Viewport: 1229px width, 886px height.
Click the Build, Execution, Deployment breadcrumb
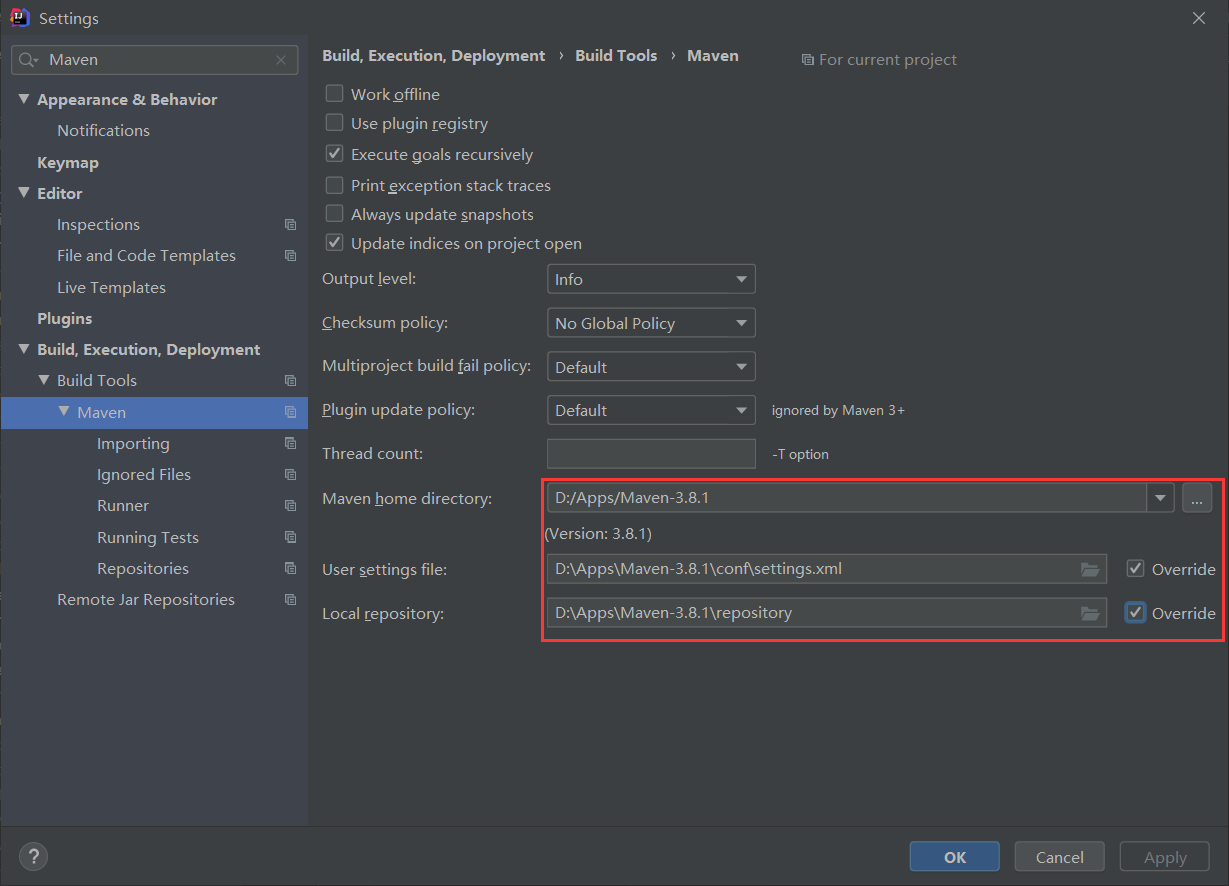click(434, 56)
